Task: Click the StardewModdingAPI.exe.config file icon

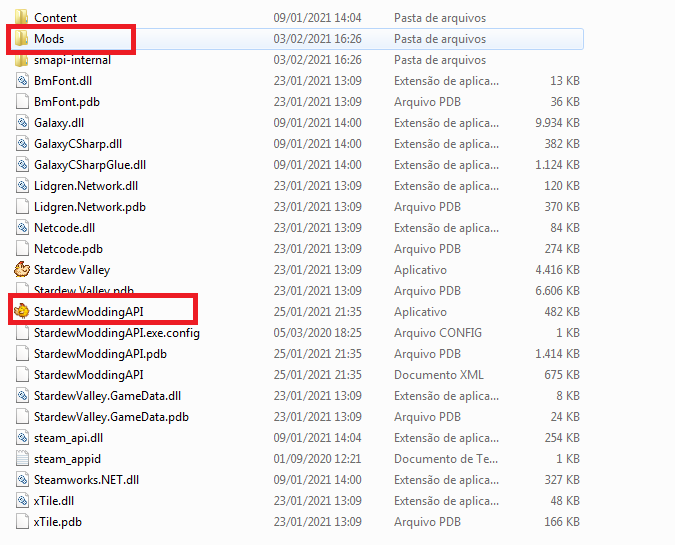Action: tap(22, 333)
